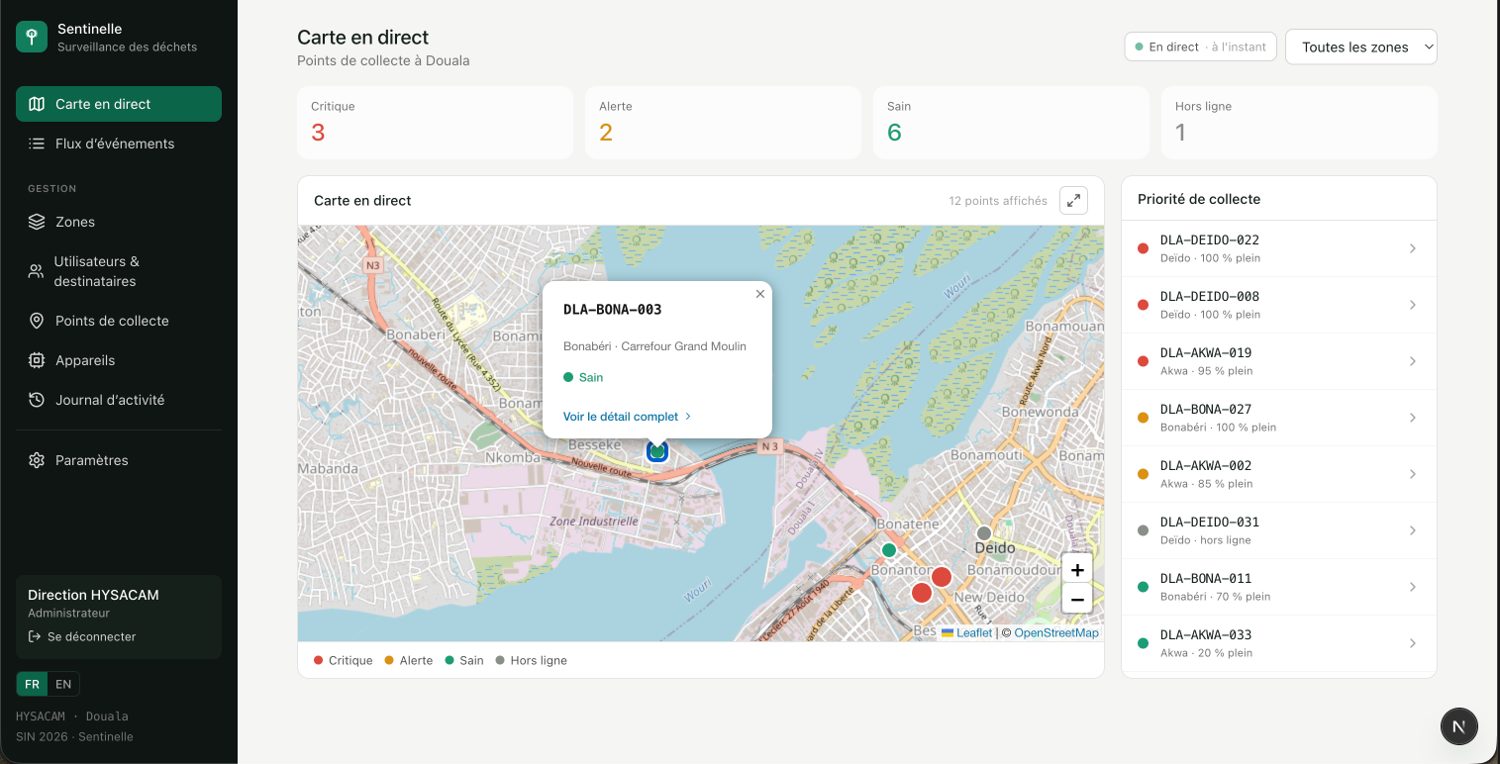The image size is (1500, 764).
Task: Open the Toutes les zones dropdown
Action: coord(1361,47)
